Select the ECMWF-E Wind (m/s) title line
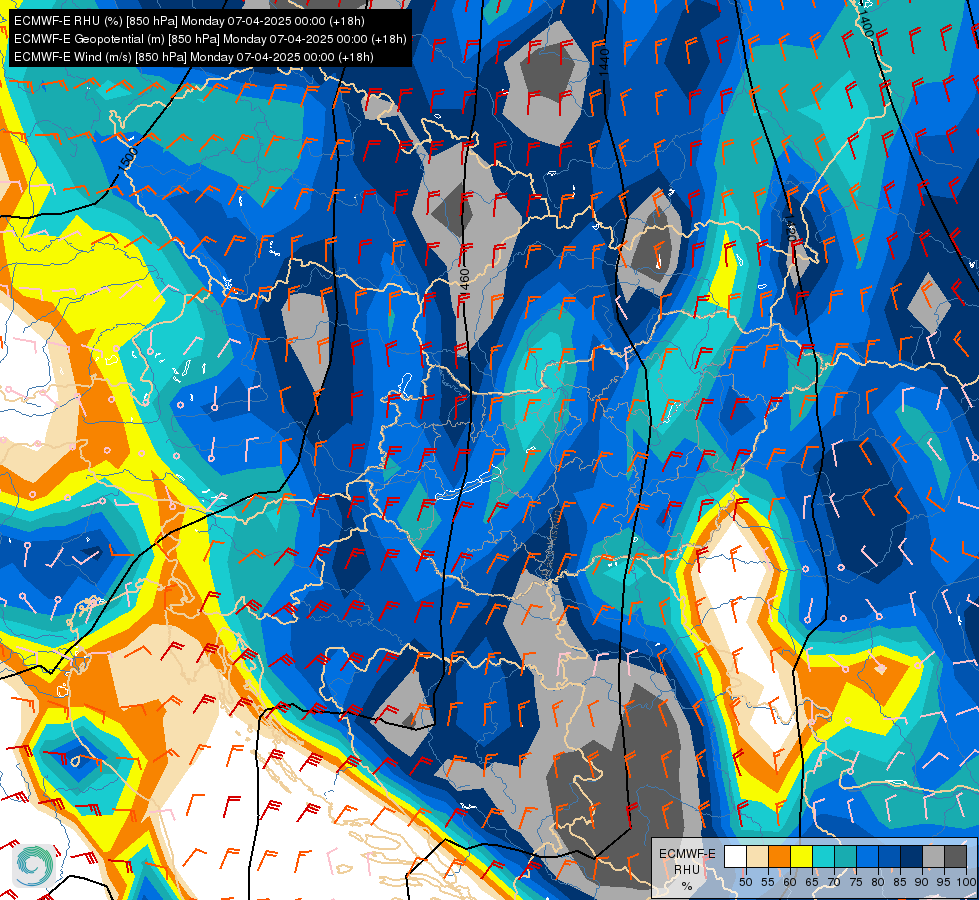 (194, 57)
